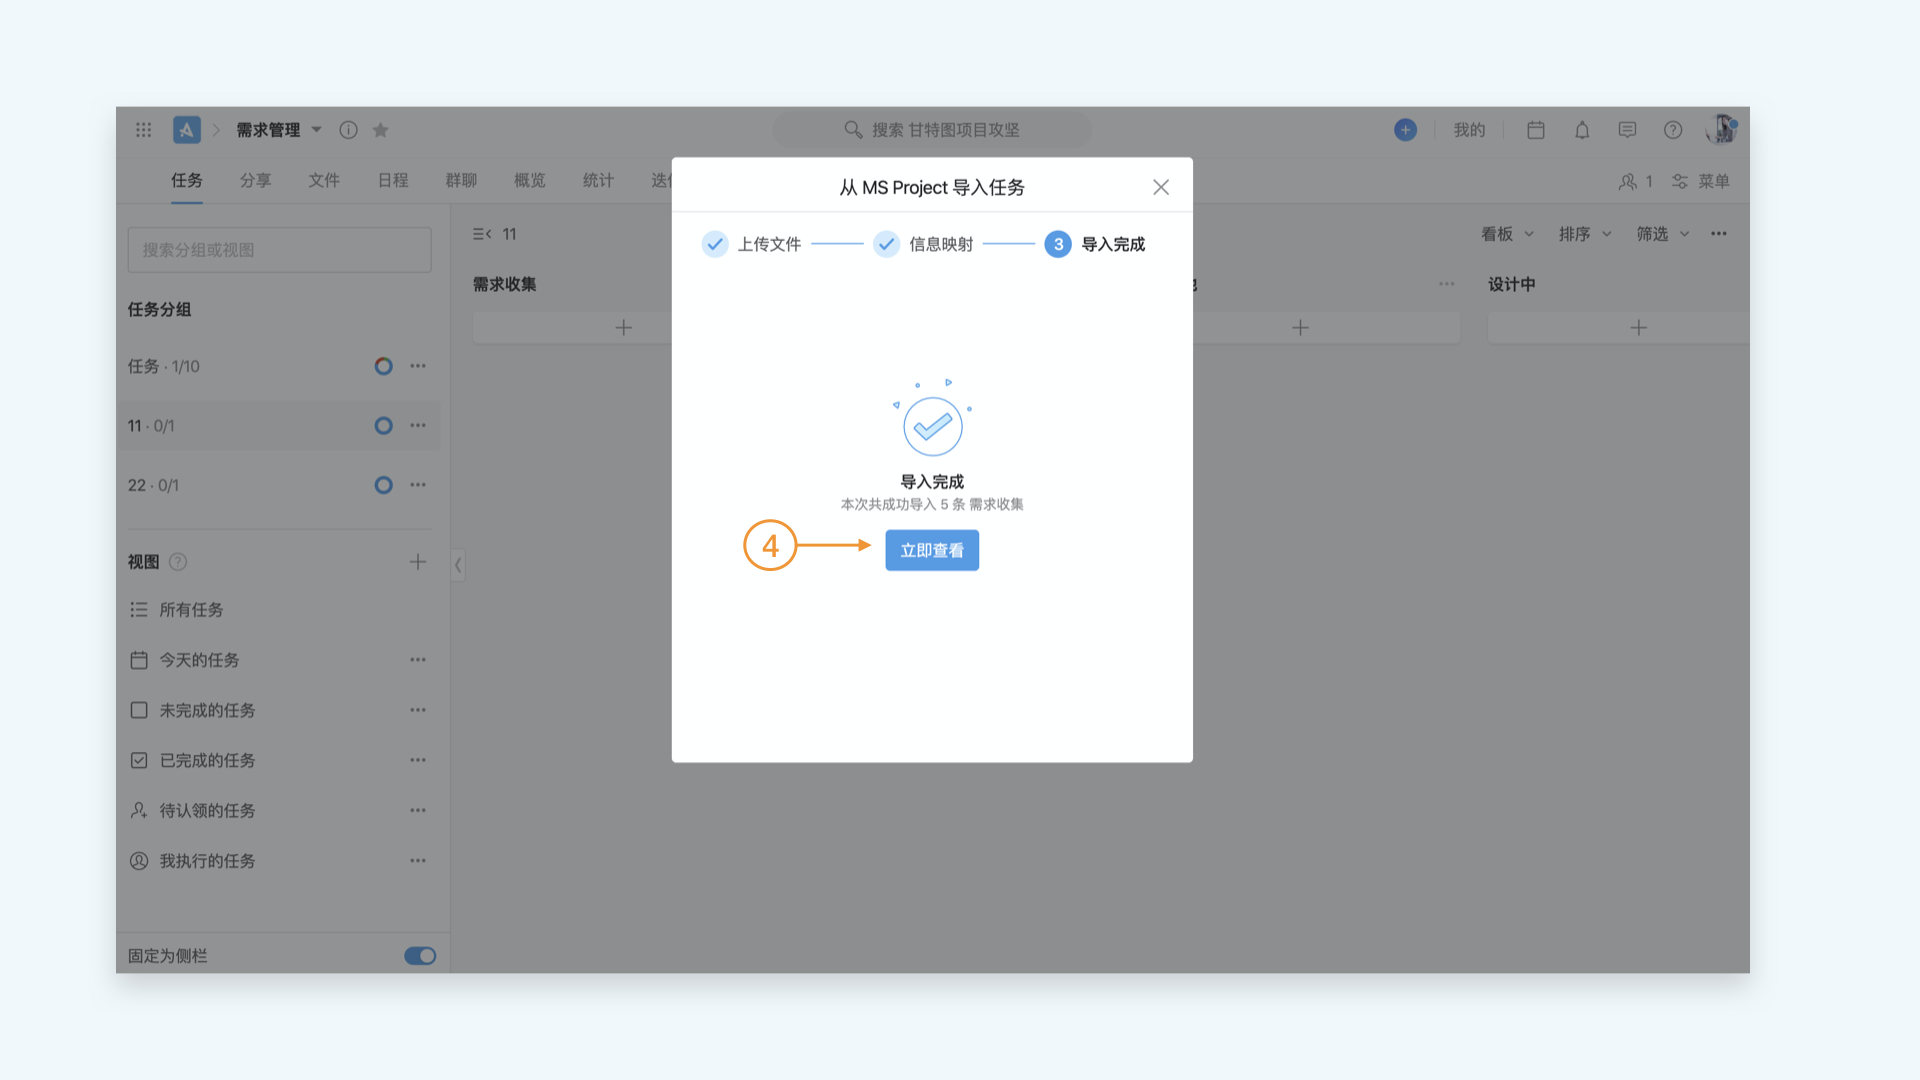The width and height of the screenshot is (1920, 1080).
Task: Open the calendar icon in top bar
Action: 1536,130
